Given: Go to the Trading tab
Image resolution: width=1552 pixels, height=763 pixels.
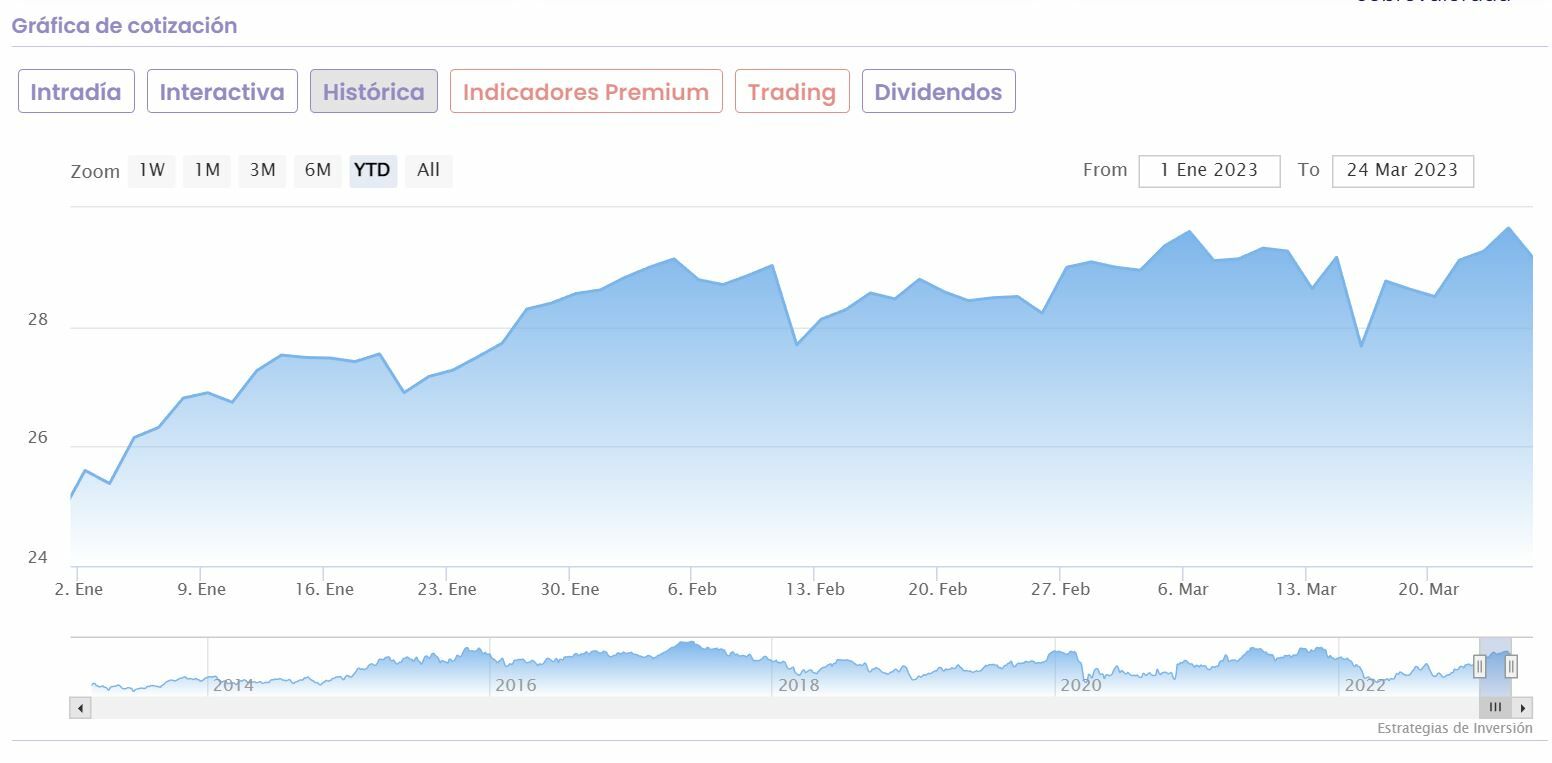Looking at the screenshot, I should click(x=792, y=92).
